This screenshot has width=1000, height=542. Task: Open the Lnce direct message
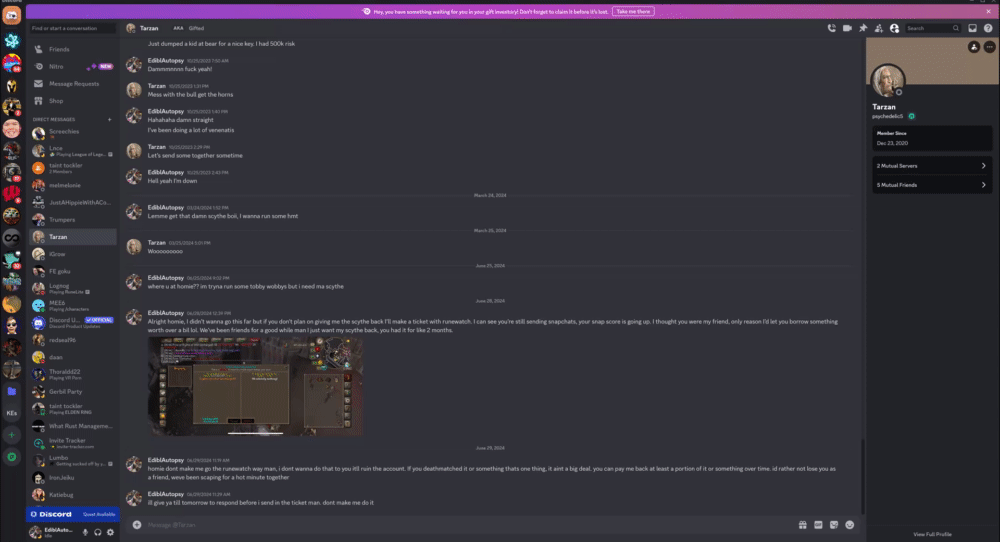click(72, 150)
